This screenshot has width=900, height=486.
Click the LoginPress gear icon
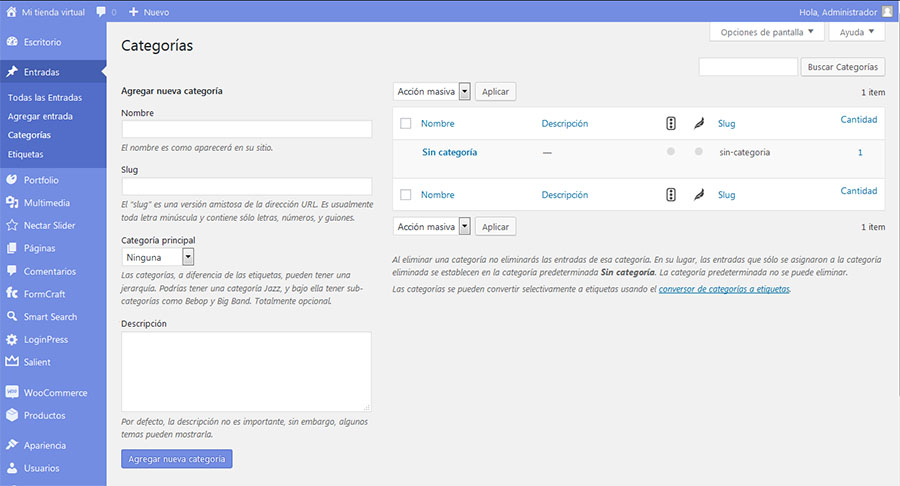point(12,339)
